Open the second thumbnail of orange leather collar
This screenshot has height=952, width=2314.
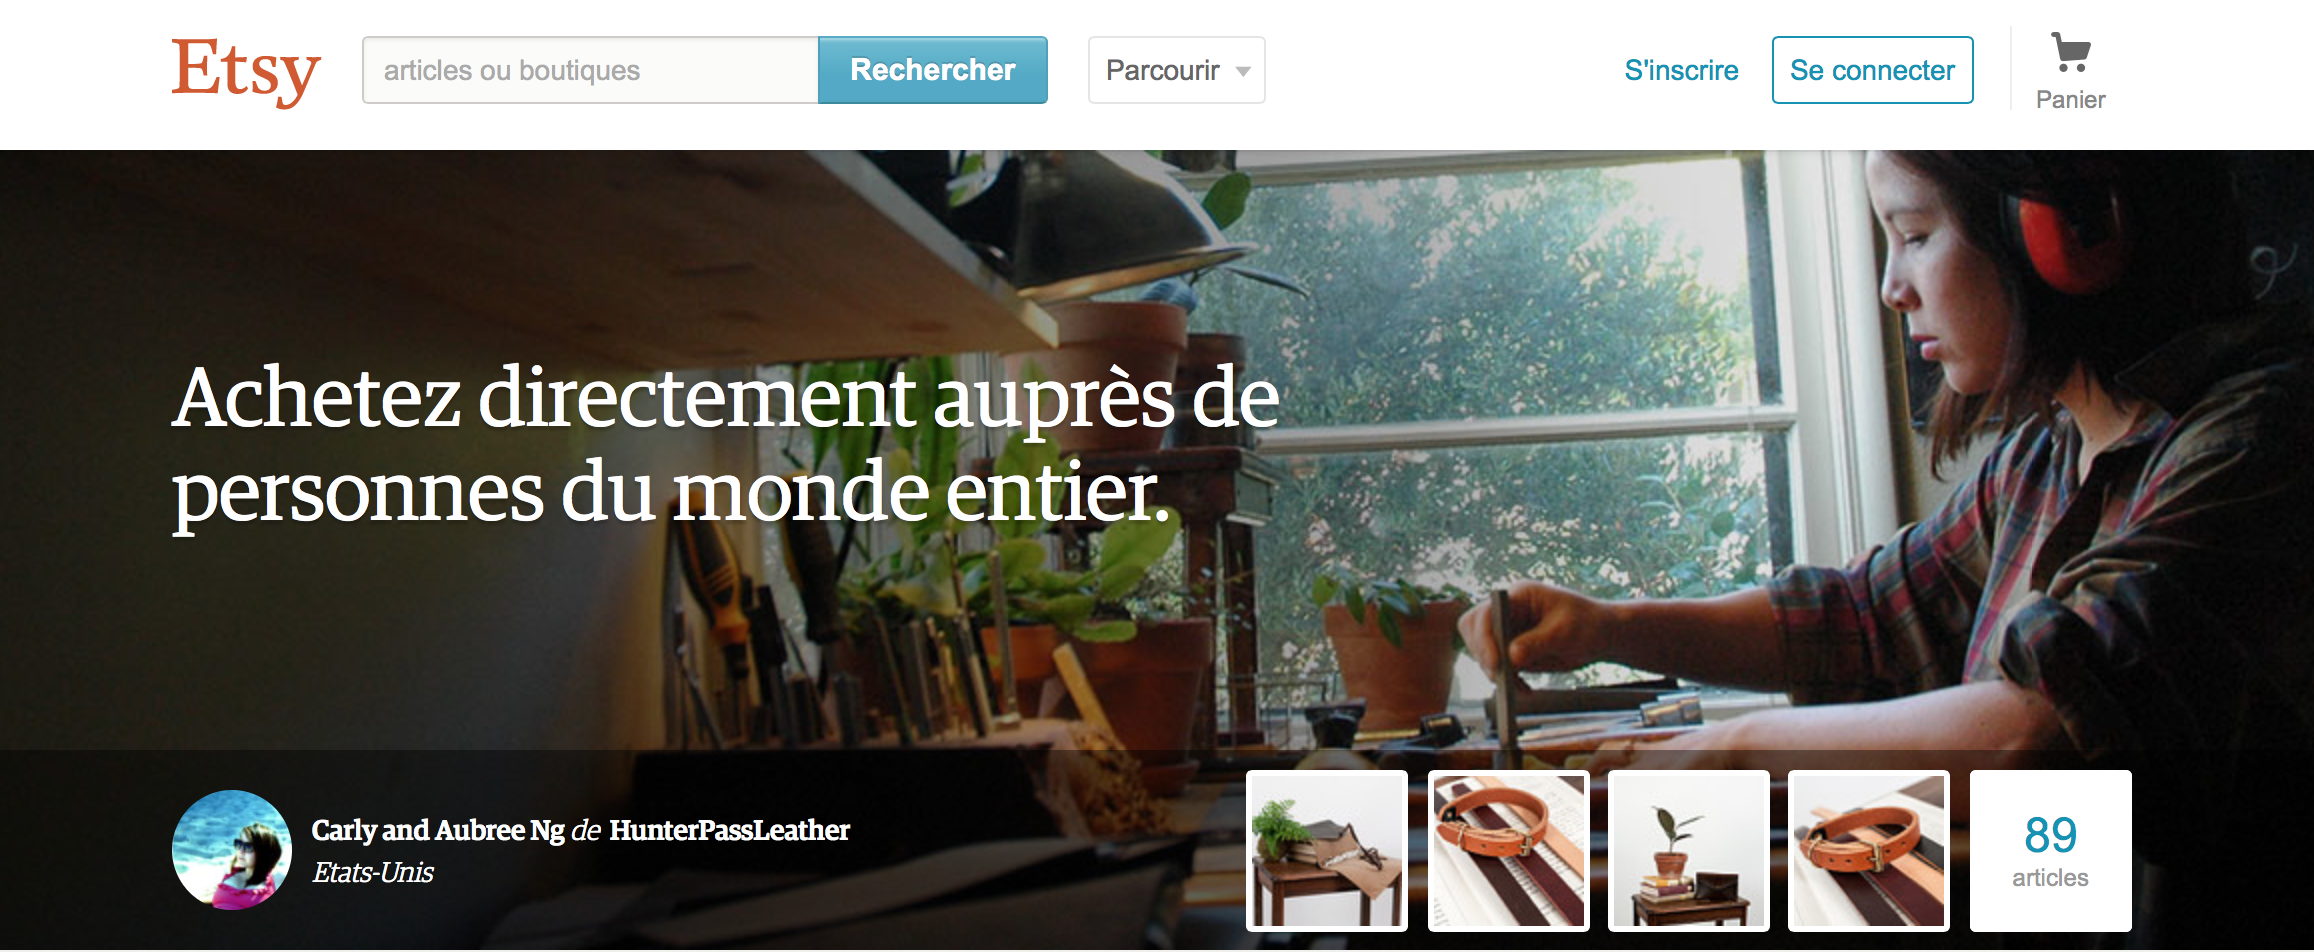coord(1508,850)
